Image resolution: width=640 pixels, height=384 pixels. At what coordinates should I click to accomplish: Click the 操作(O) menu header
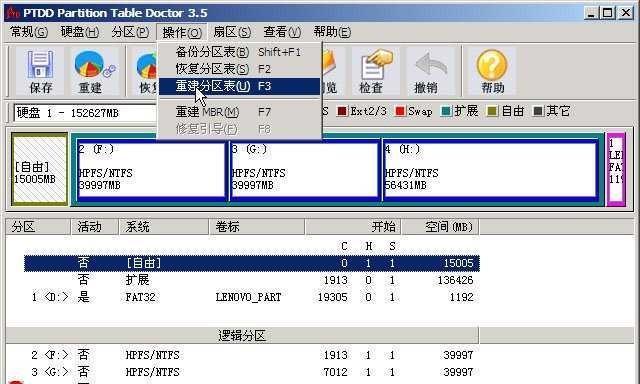pos(182,32)
